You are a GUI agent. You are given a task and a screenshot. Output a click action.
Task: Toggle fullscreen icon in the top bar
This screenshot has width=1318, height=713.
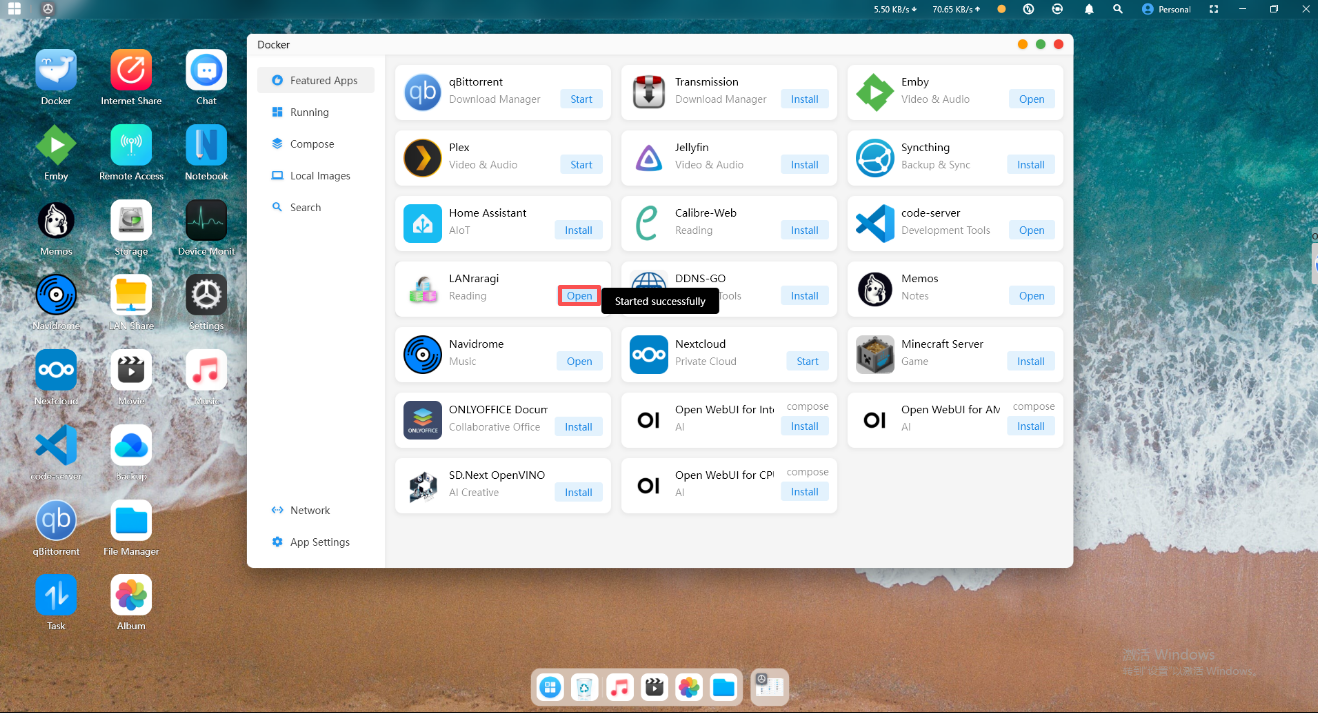click(1214, 9)
